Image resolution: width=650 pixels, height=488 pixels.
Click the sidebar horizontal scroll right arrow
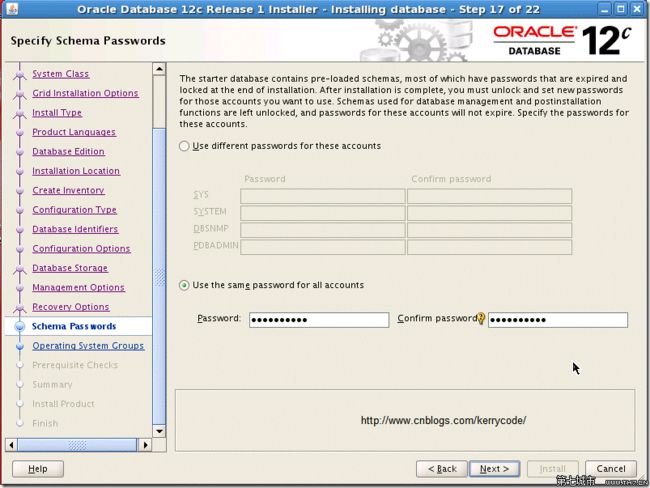(145, 445)
